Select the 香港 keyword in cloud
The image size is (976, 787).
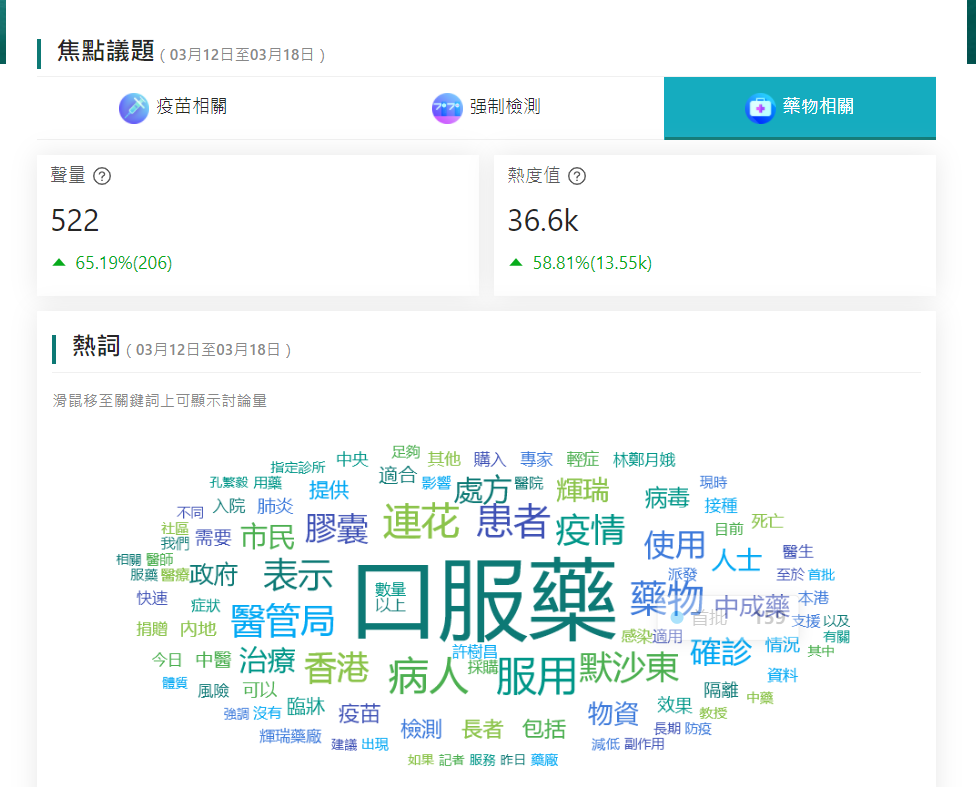(336, 668)
